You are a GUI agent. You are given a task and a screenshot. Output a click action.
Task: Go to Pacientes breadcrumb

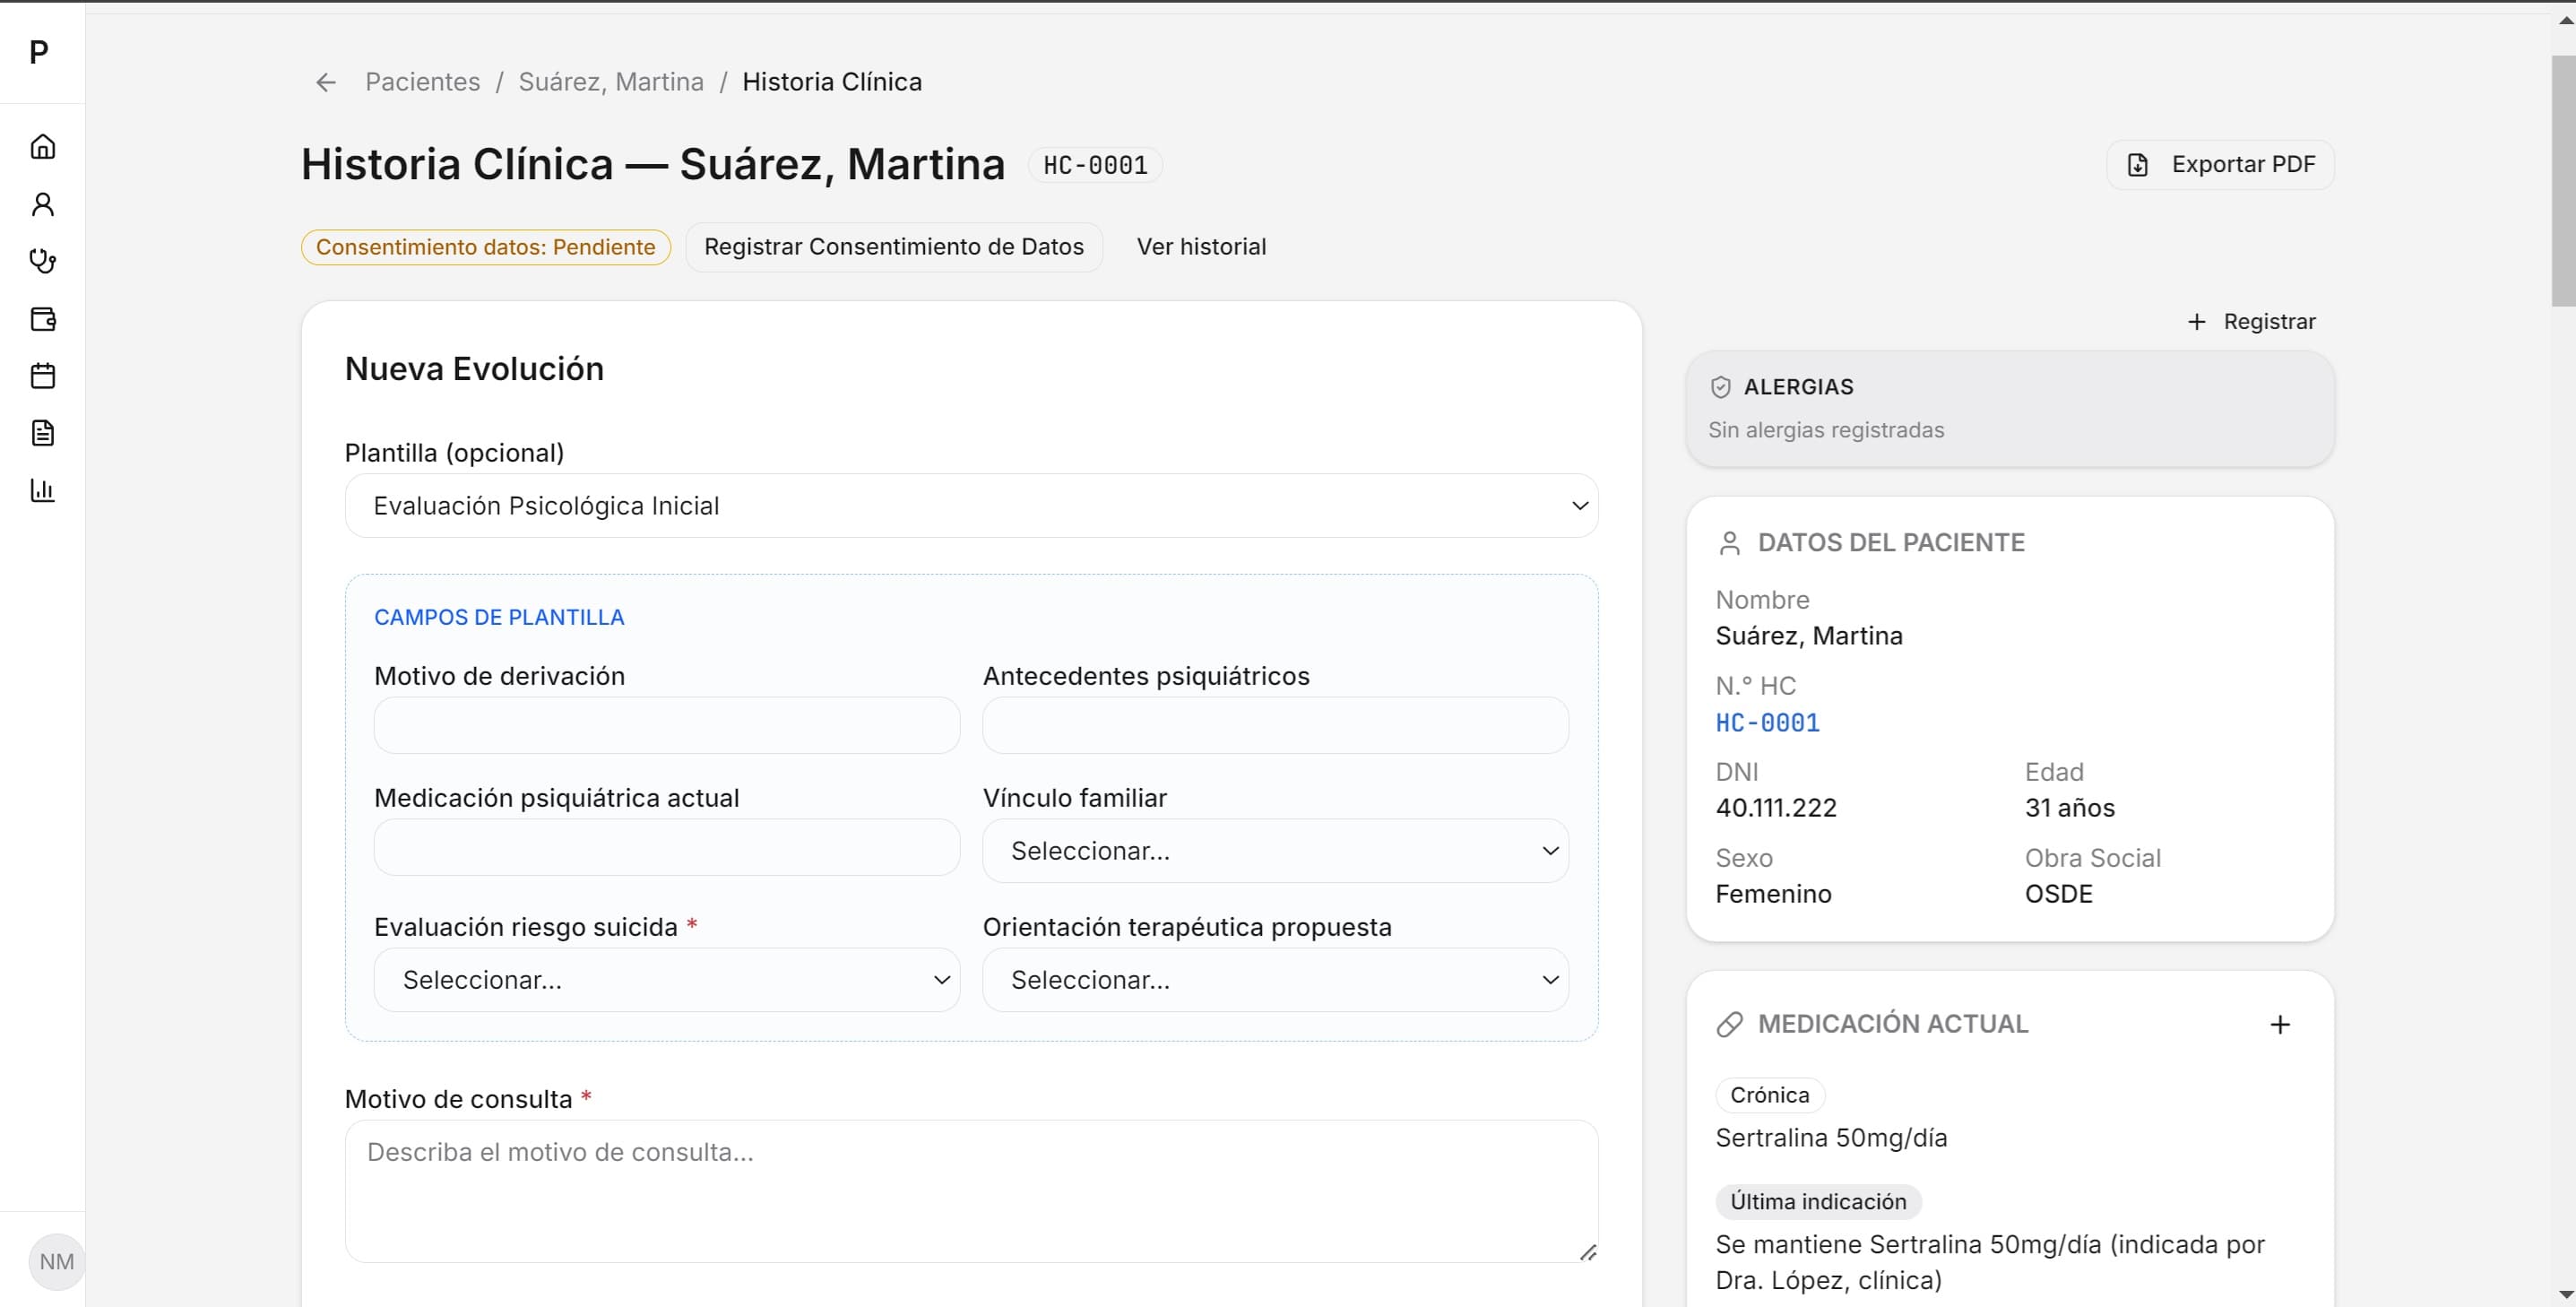[x=422, y=82]
